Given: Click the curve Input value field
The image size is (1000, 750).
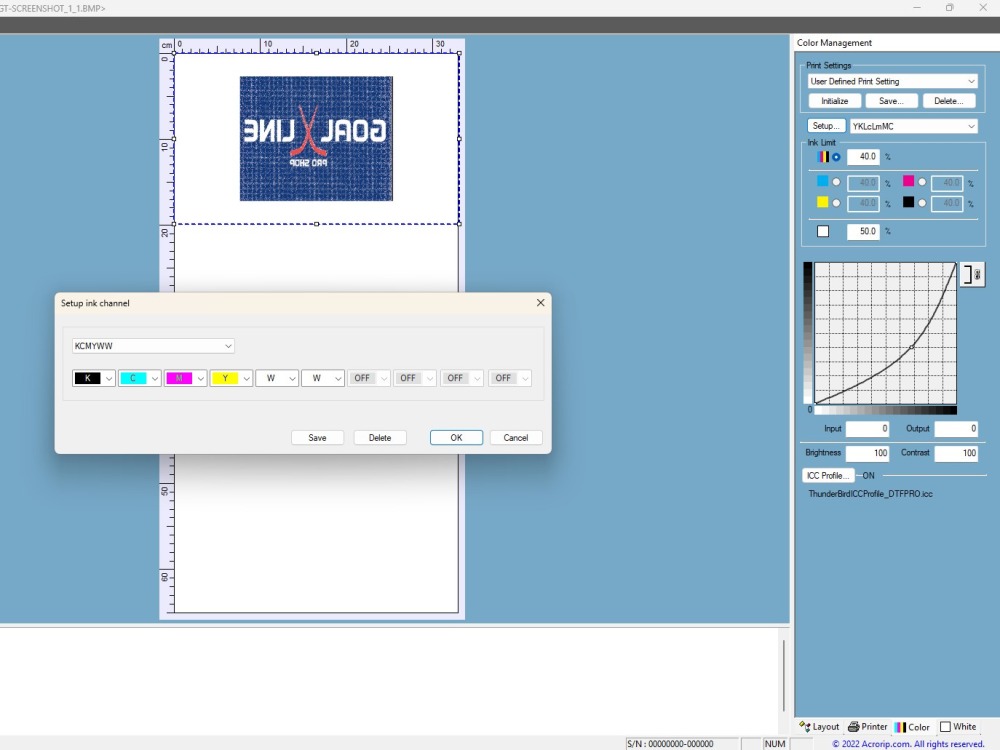Looking at the screenshot, I should (867, 429).
